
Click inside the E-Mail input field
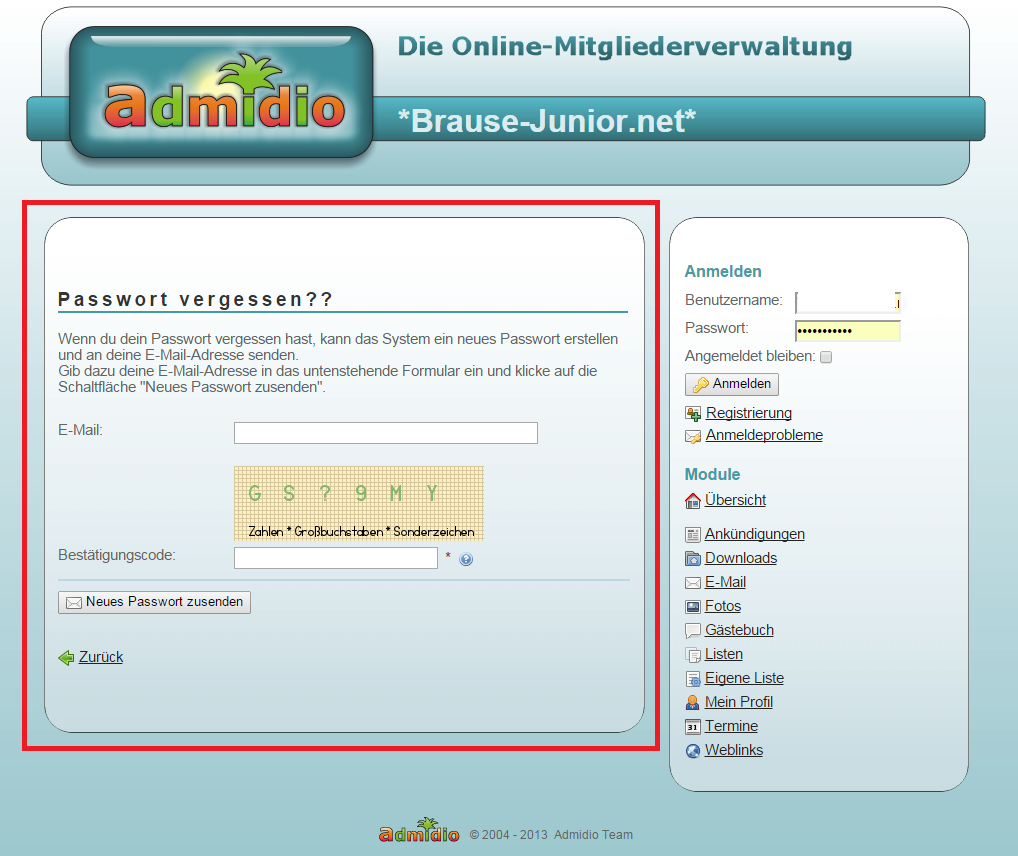click(385, 432)
